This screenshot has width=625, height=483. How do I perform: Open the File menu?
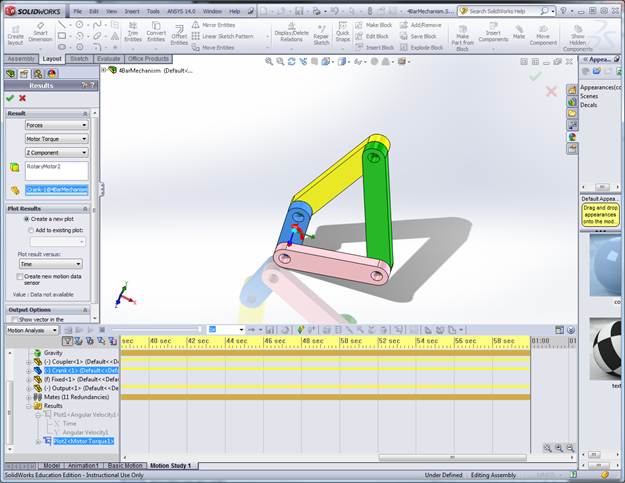[x=78, y=11]
